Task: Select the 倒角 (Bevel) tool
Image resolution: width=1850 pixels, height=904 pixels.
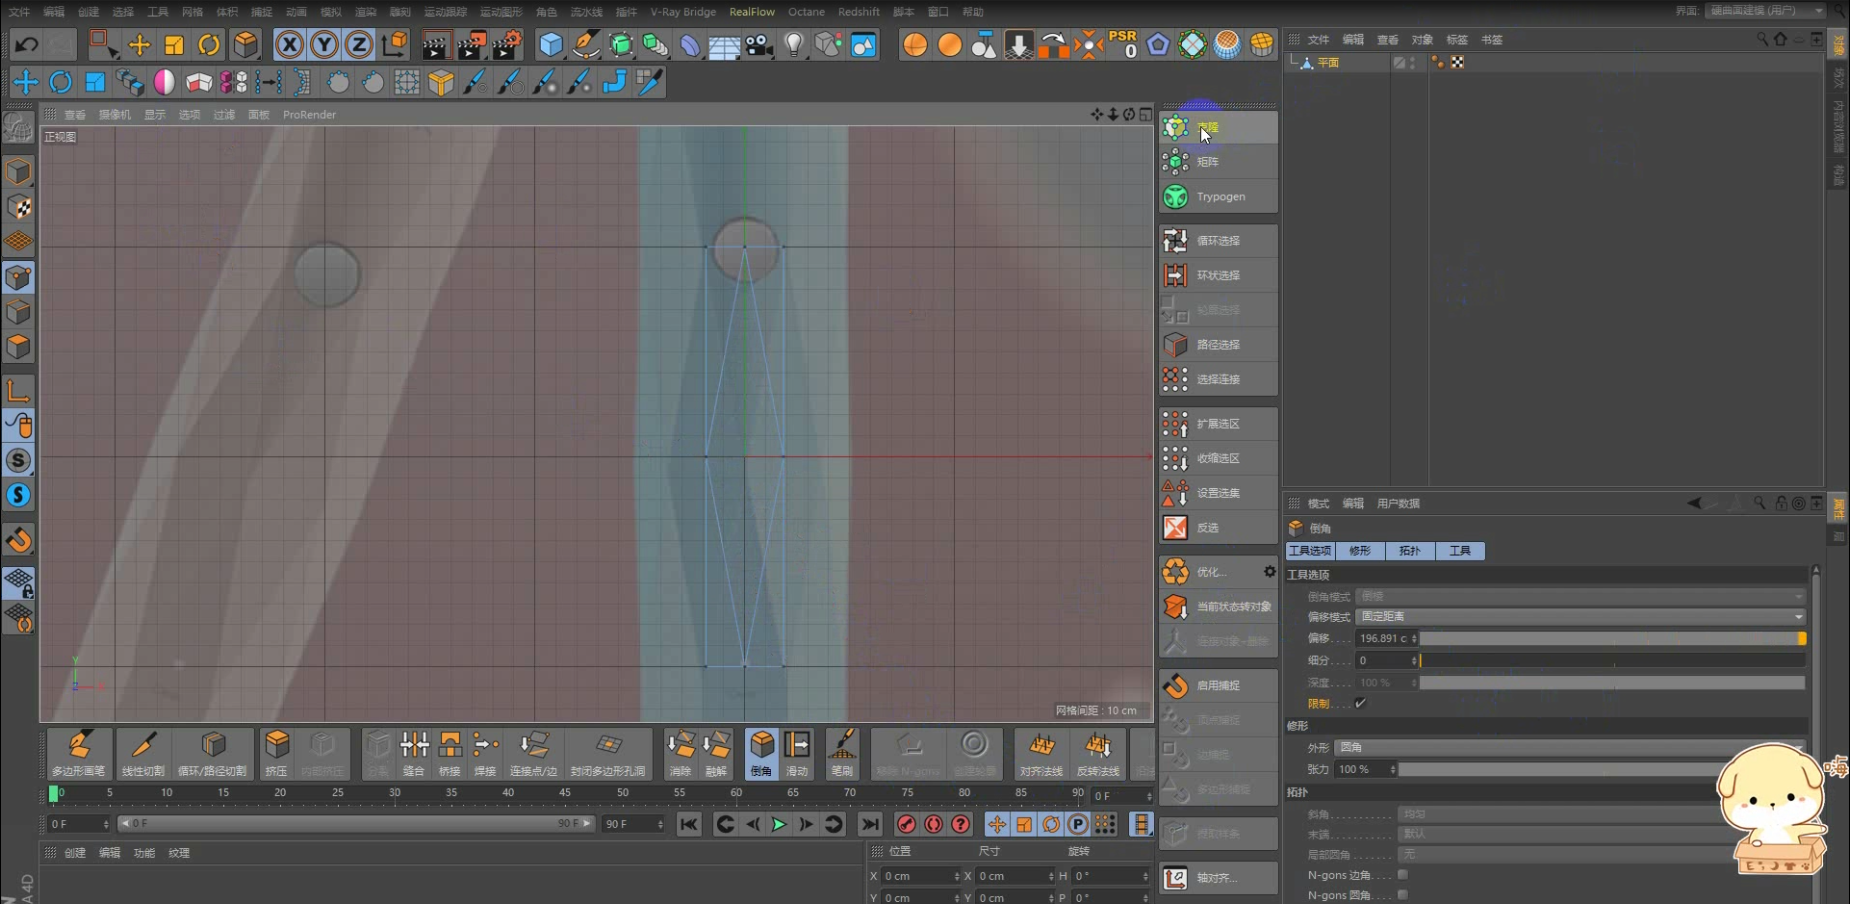Action: tap(761, 753)
